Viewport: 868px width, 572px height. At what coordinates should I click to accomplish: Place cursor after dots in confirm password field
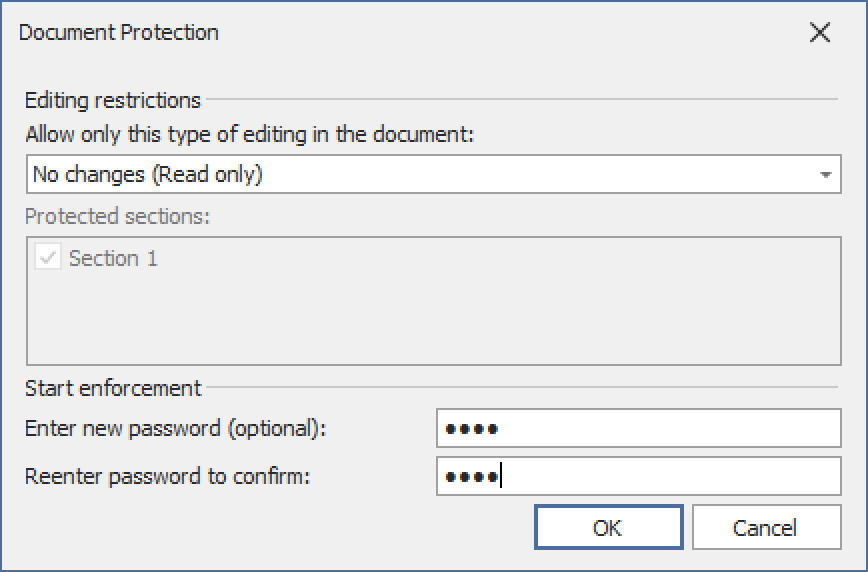[x=502, y=476]
